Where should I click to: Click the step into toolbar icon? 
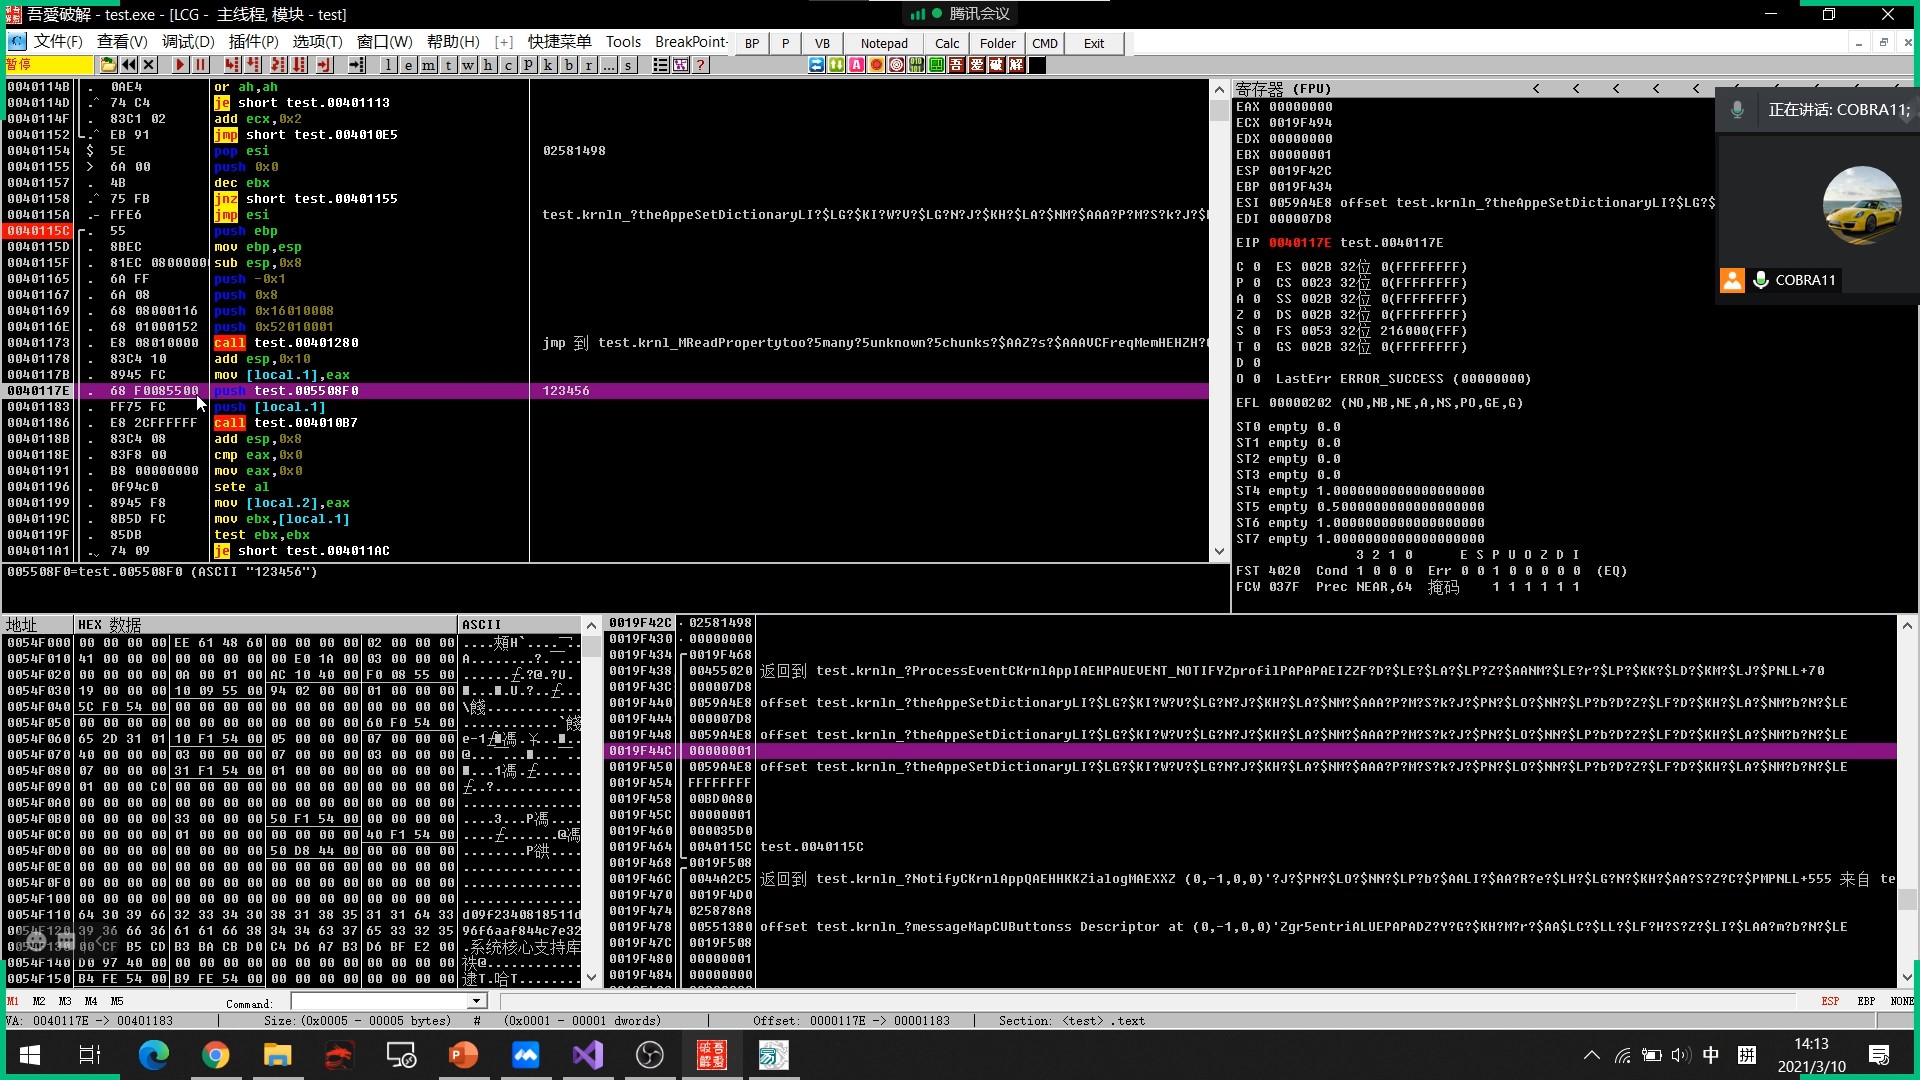pos(232,65)
